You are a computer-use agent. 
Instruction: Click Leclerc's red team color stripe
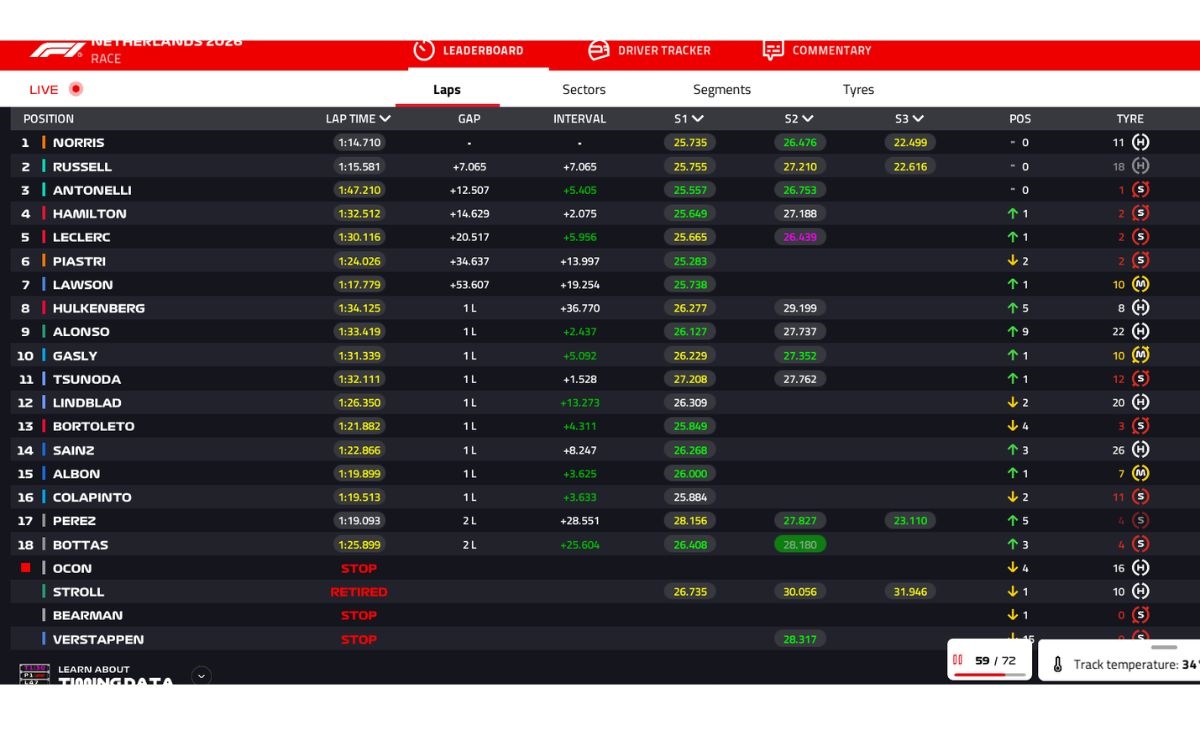point(44,237)
